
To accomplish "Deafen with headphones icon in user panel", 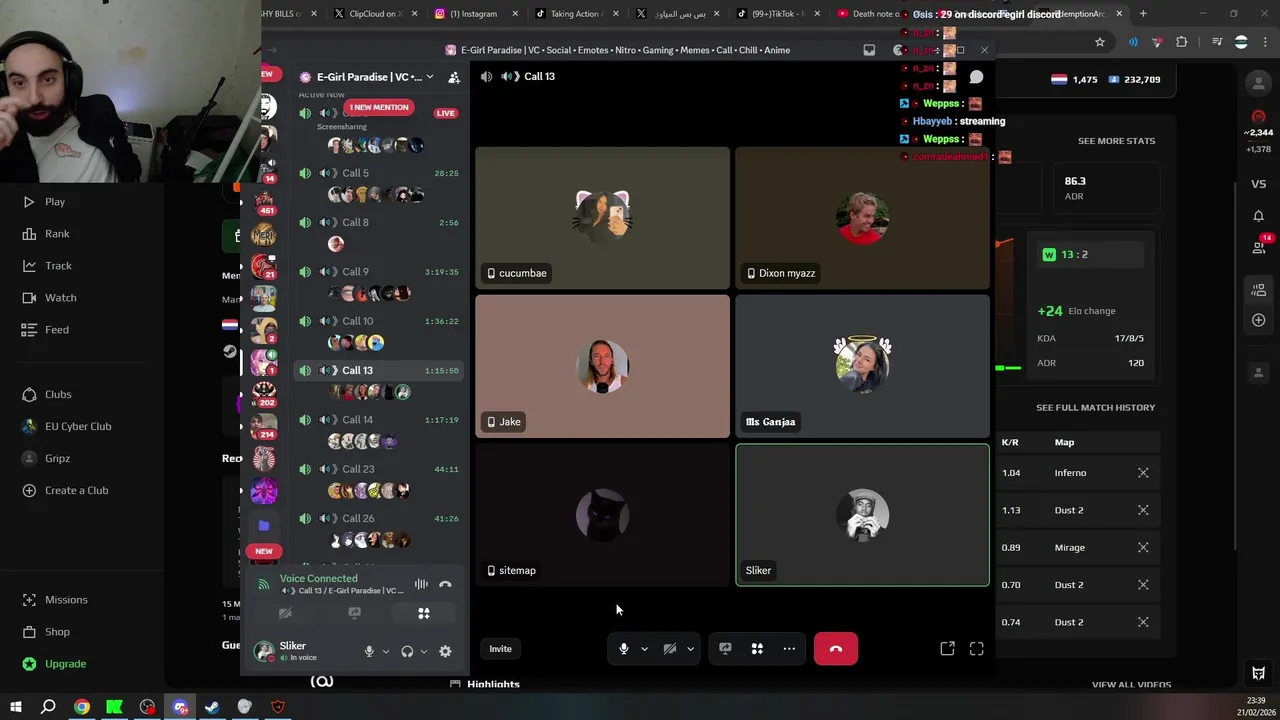I will click(x=407, y=651).
